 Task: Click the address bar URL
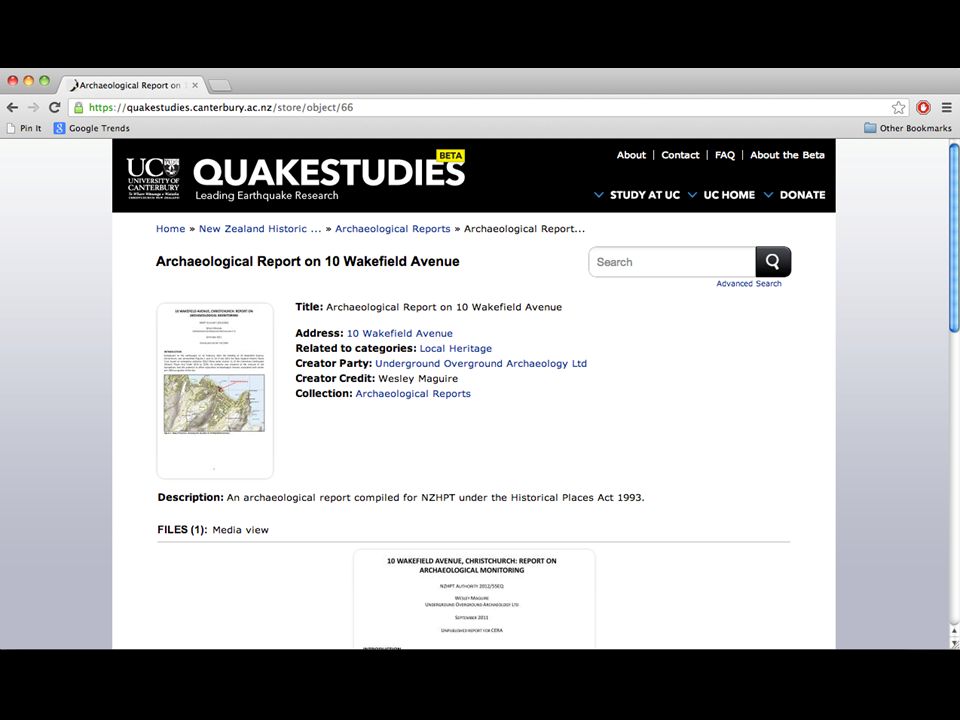click(220, 108)
